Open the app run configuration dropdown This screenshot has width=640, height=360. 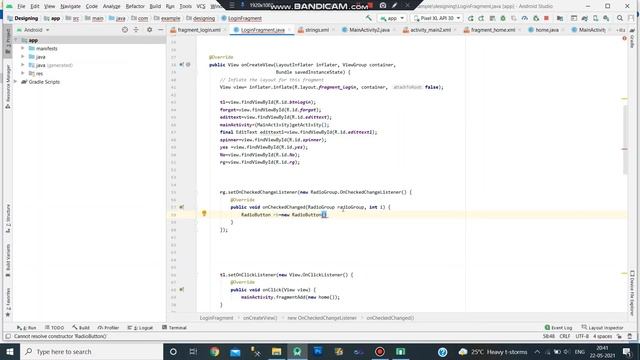[391, 18]
